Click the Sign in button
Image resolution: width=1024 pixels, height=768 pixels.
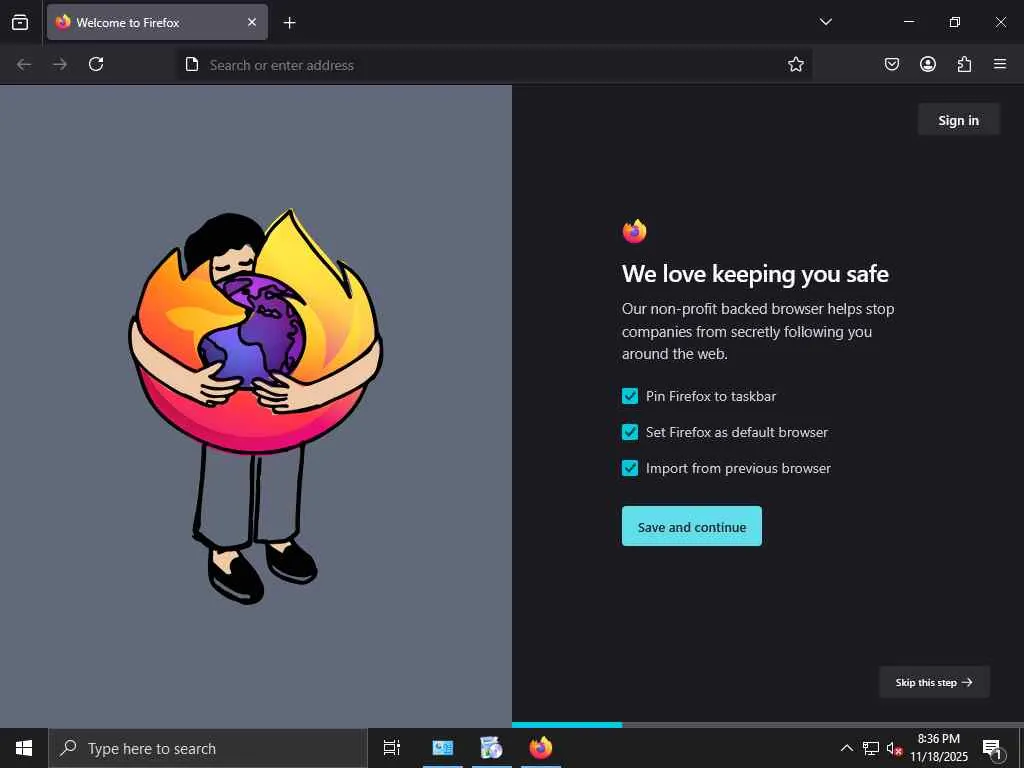point(958,120)
